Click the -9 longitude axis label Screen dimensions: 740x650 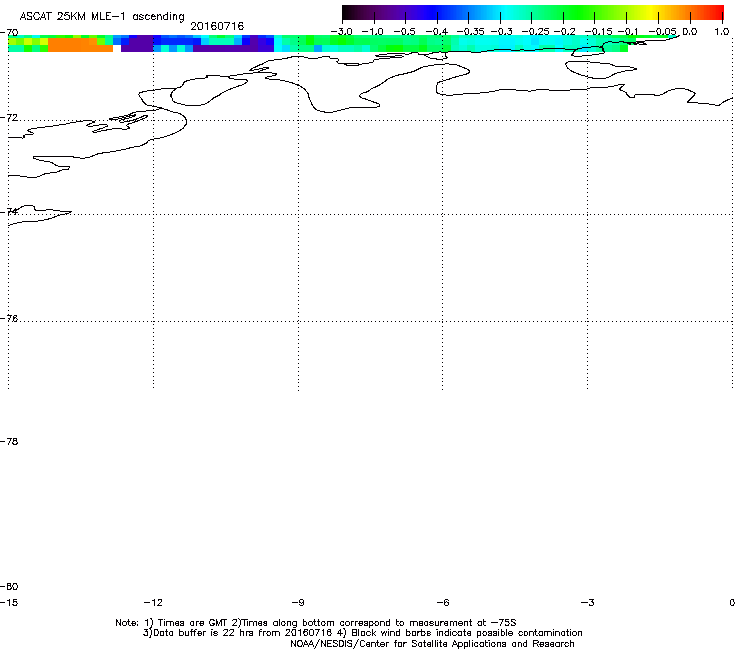coord(298,602)
